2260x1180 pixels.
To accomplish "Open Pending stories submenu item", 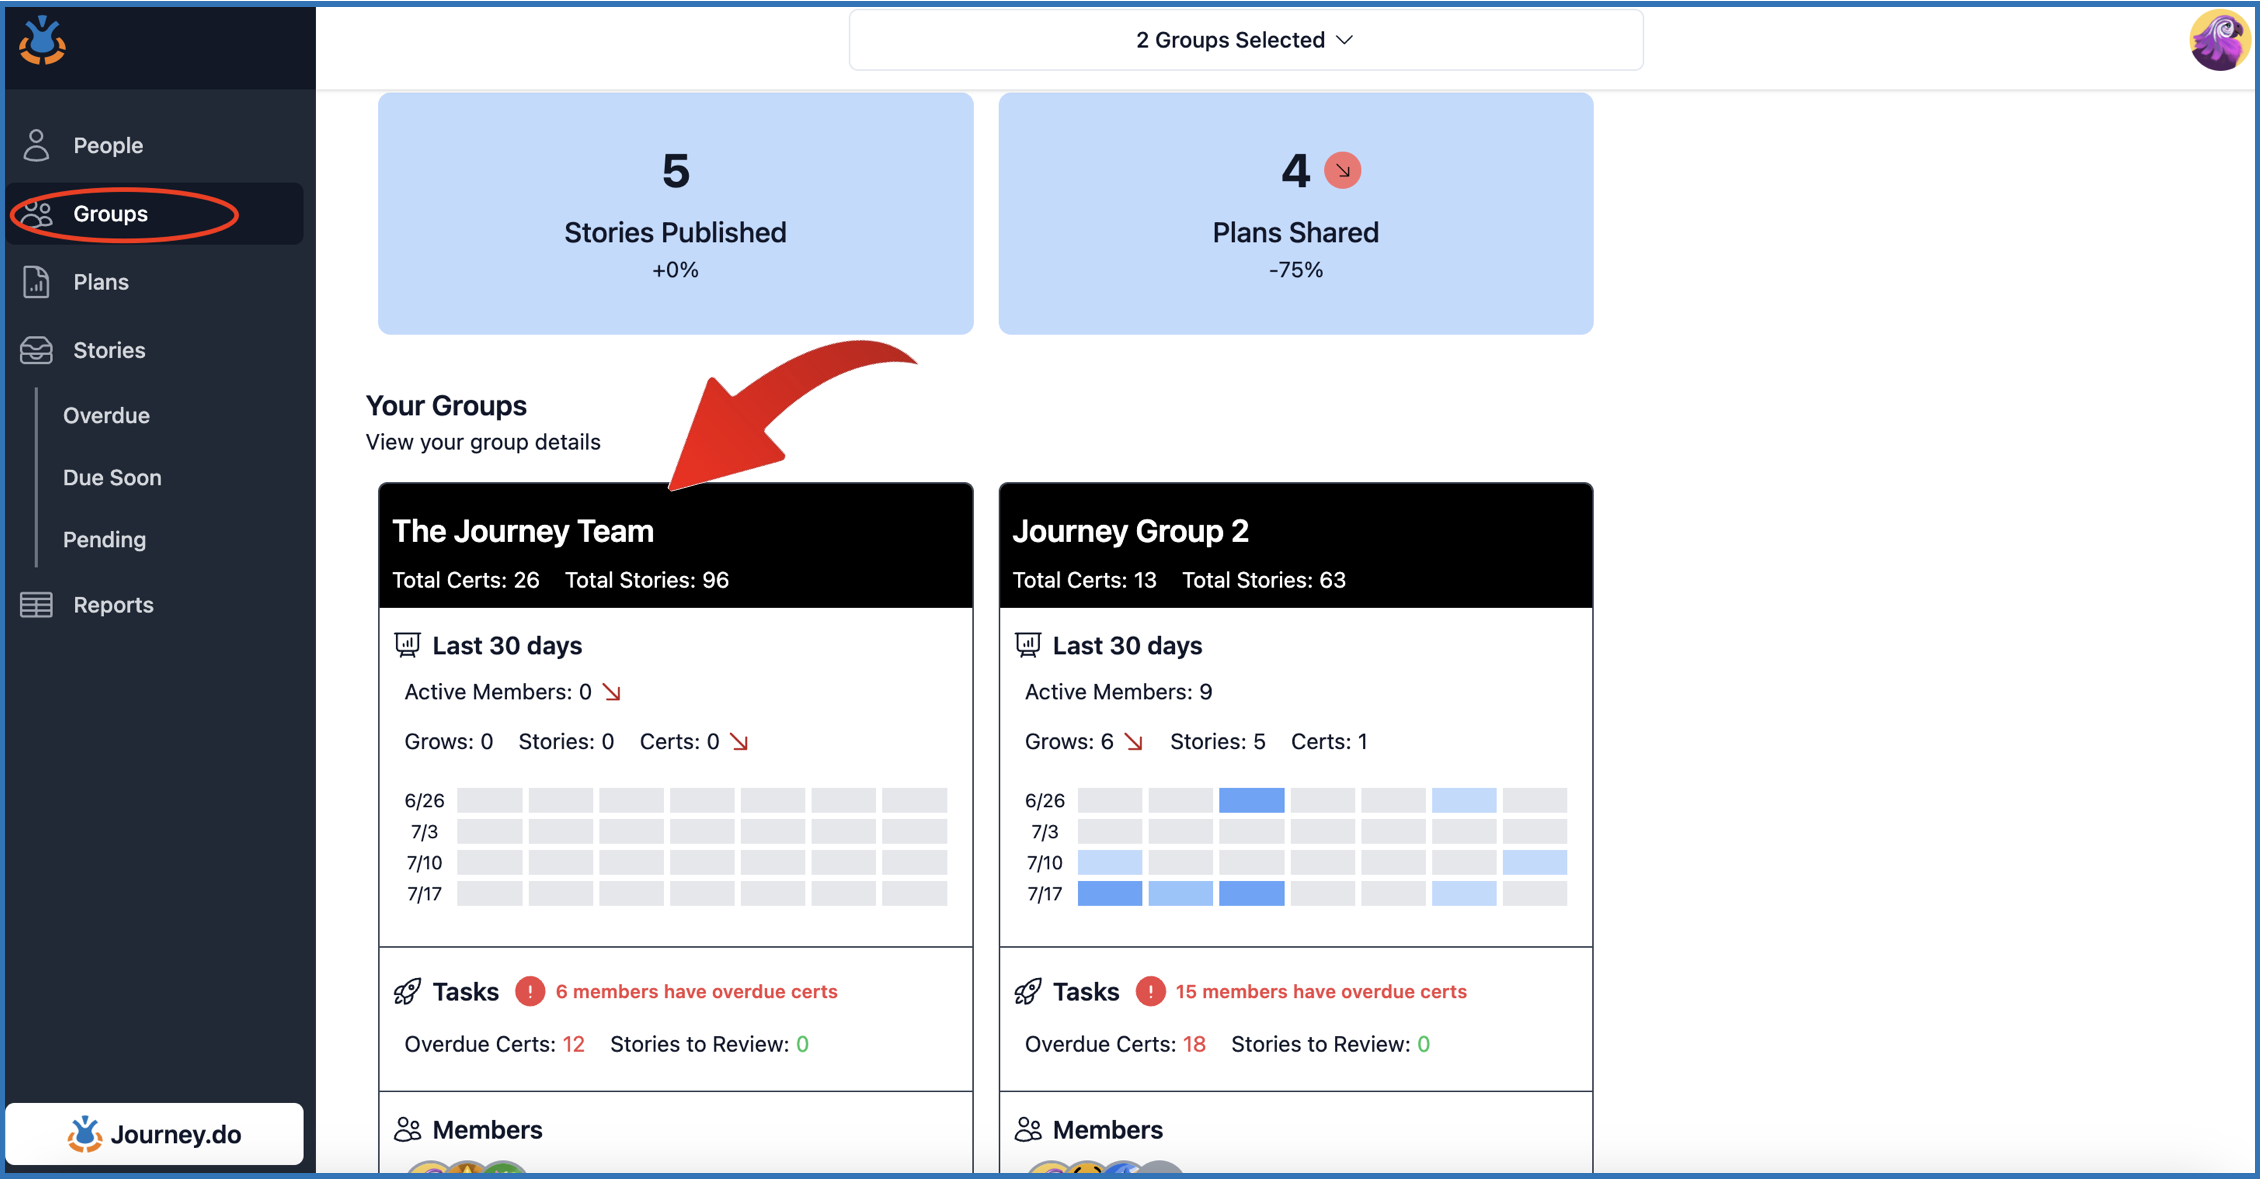I will [104, 540].
